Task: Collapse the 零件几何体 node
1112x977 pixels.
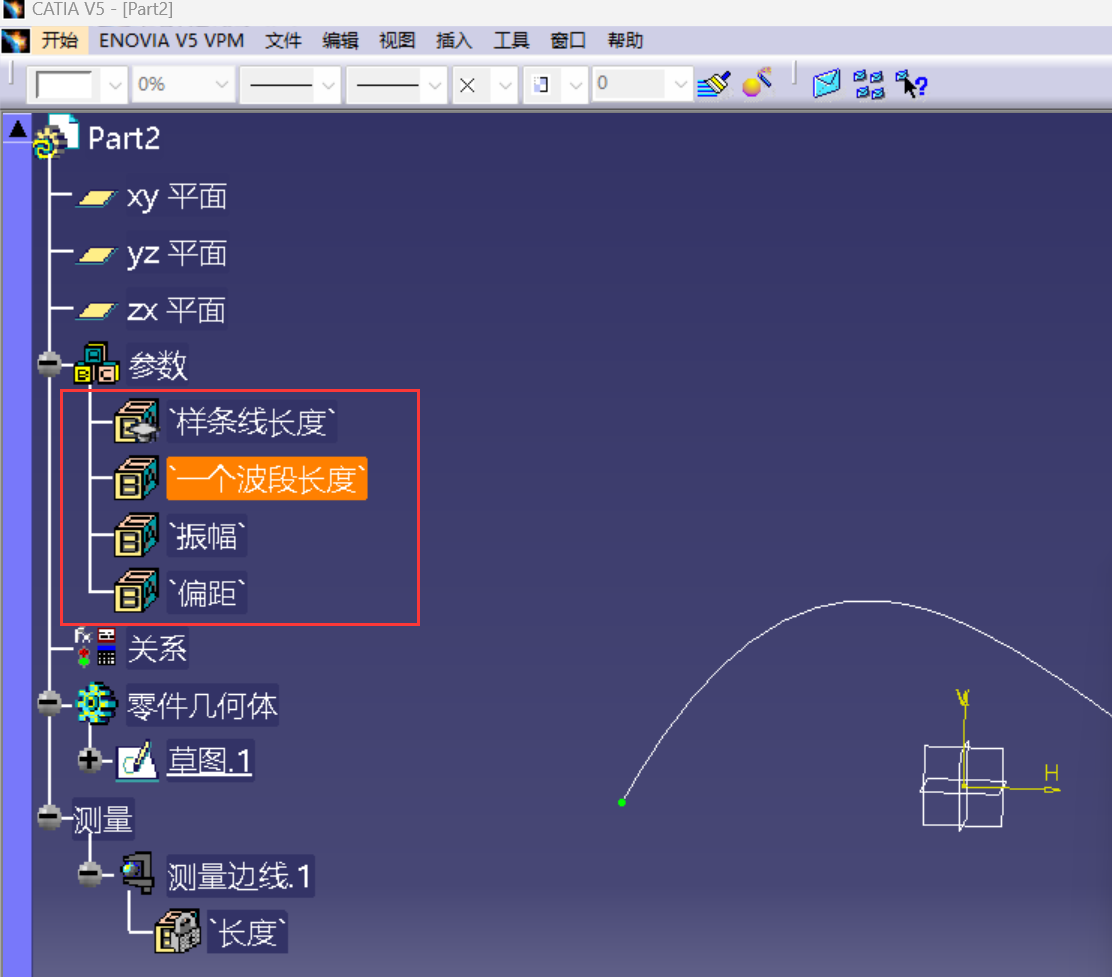Action: click(x=49, y=703)
